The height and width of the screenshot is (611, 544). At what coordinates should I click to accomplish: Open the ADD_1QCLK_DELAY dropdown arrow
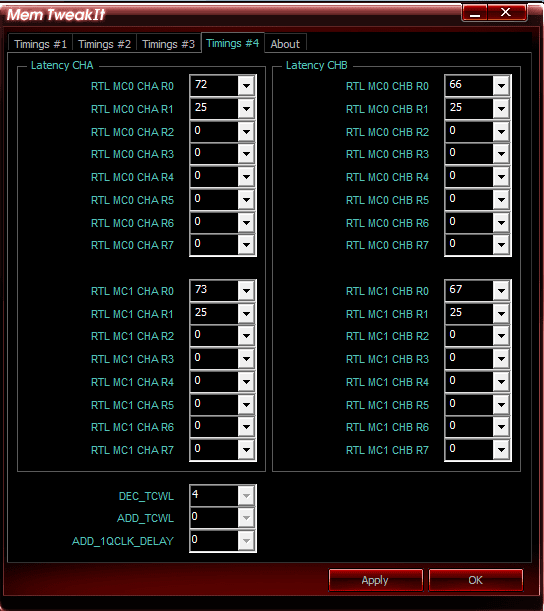246,541
